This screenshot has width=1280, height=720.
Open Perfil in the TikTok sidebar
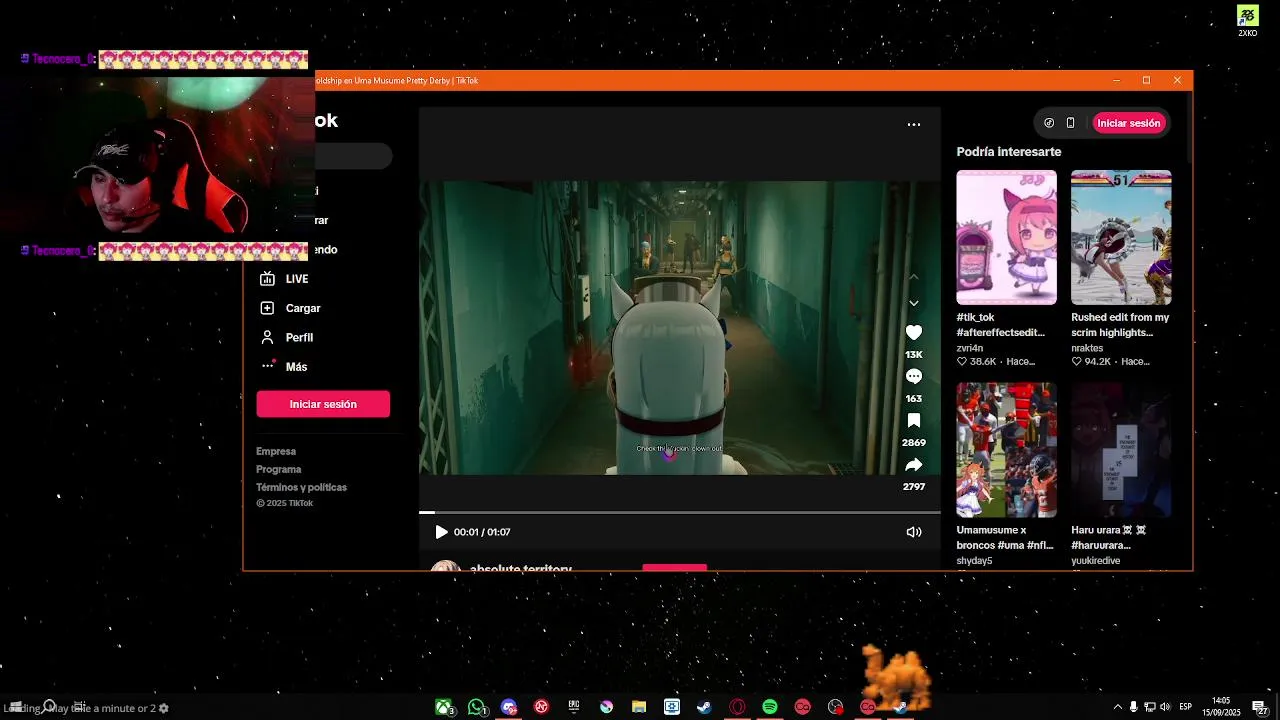299,337
